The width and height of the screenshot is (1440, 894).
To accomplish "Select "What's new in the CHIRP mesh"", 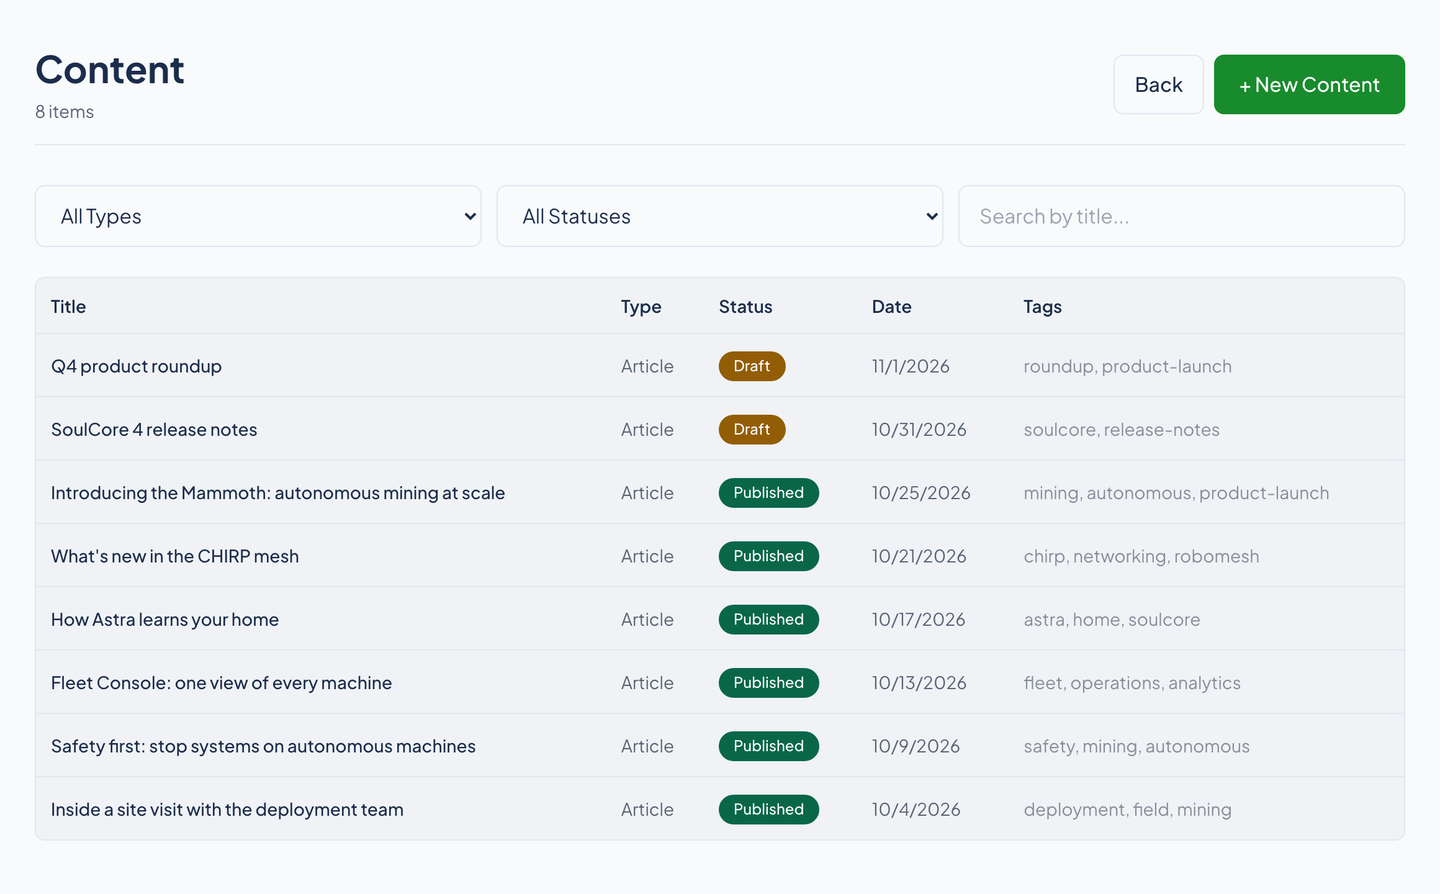I will (x=175, y=556).
